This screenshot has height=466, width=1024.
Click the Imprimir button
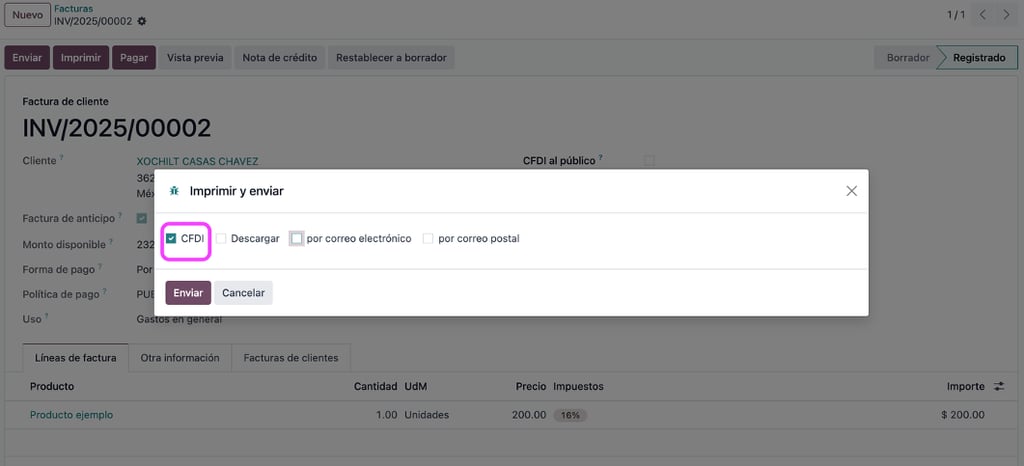81,57
